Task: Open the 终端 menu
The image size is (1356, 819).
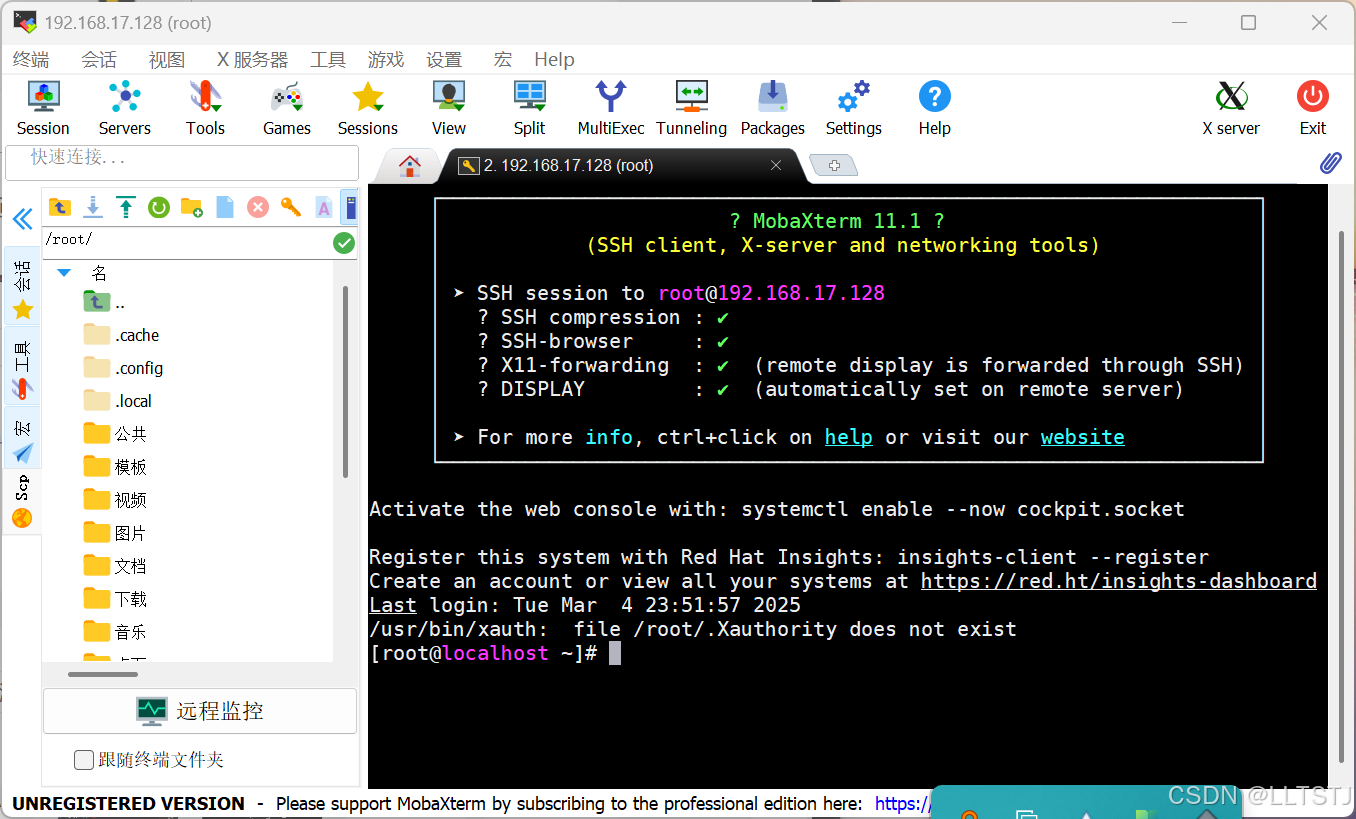Action: tap(31, 60)
